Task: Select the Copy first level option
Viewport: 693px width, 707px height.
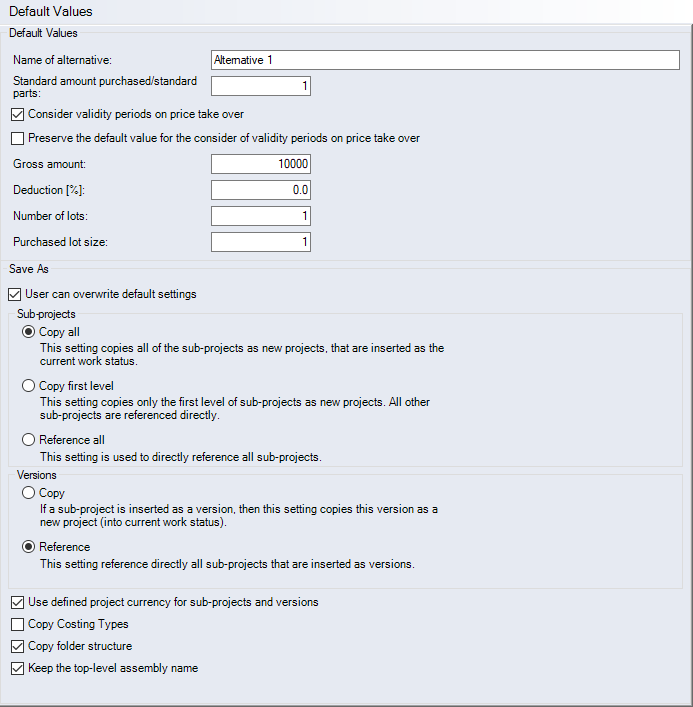Action: click(28, 386)
